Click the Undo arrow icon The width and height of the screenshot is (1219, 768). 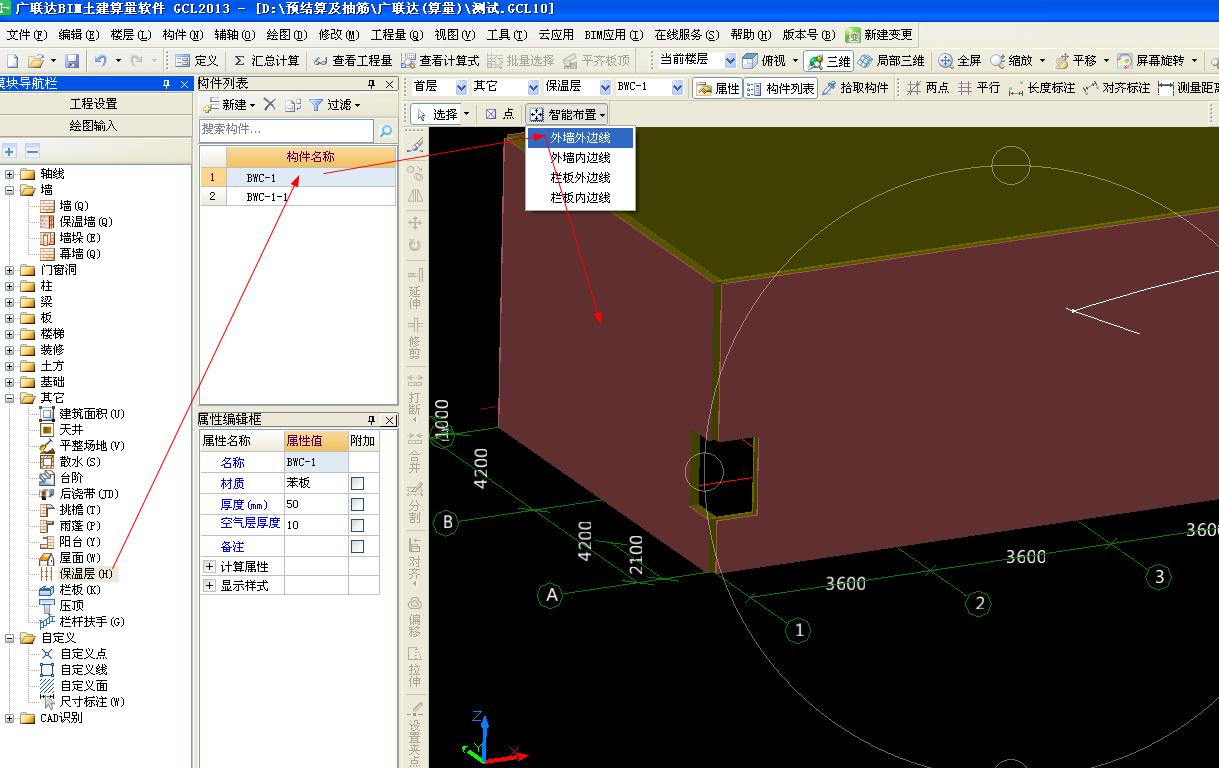(x=100, y=61)
